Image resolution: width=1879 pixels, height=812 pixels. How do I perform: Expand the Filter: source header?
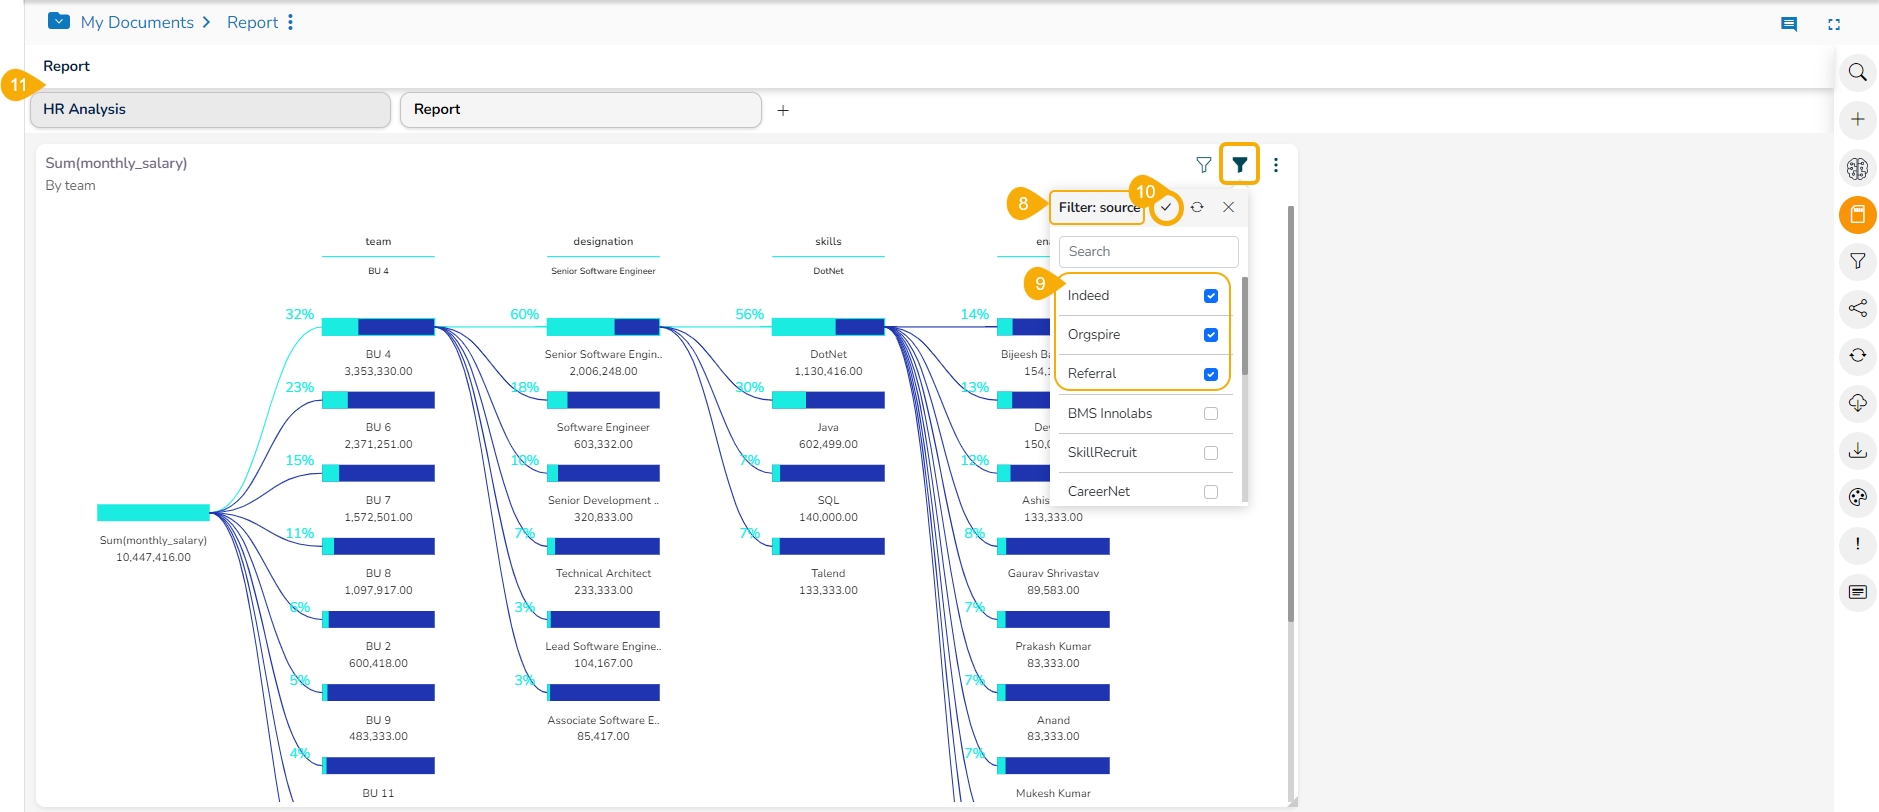1098,207
